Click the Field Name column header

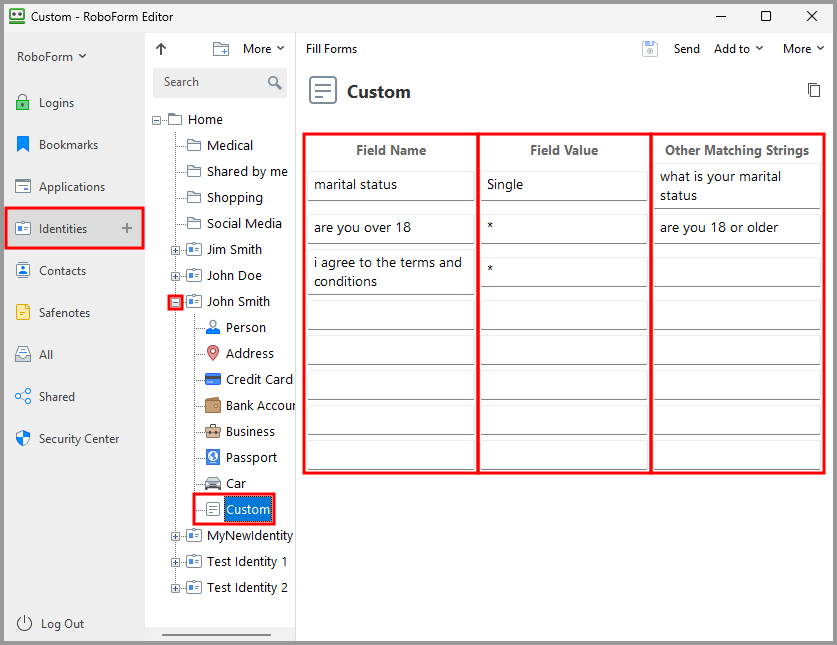(x=391, y=151)
